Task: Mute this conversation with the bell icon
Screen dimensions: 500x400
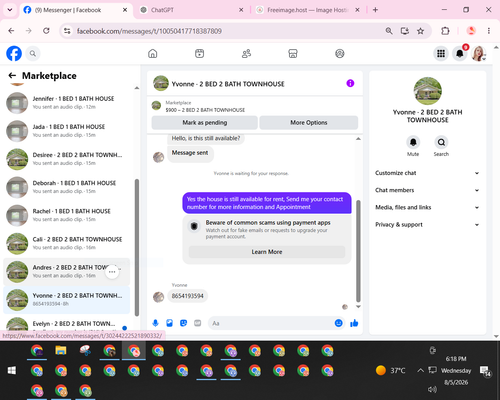Action: click(413, 142)
